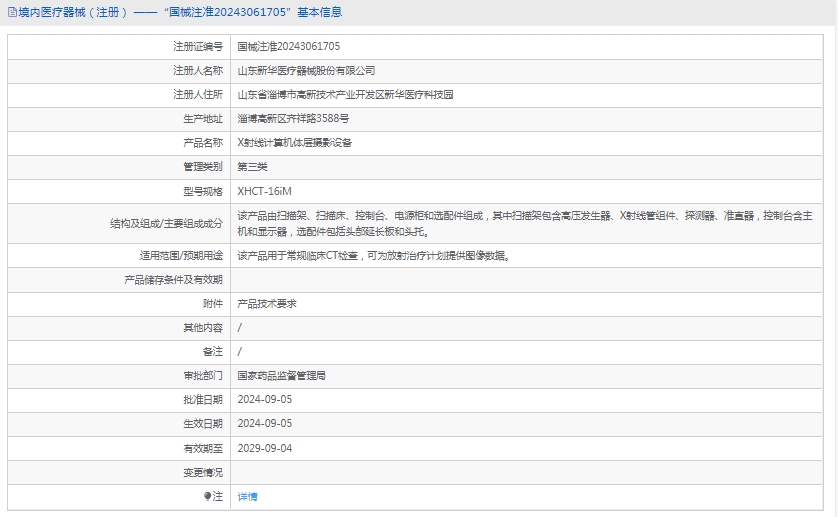
Task: Click the bullet icon beside 注 label
Action: pos(207,496)
